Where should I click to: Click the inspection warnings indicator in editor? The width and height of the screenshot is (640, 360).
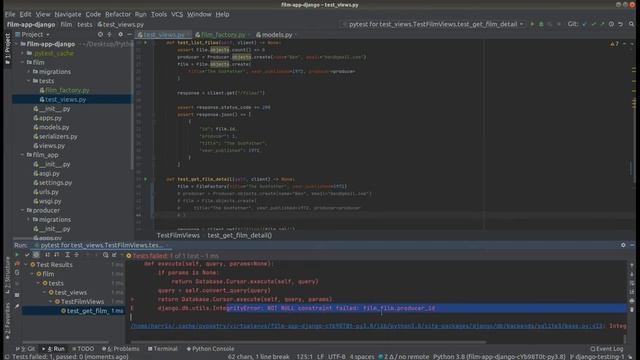(615, 44)
